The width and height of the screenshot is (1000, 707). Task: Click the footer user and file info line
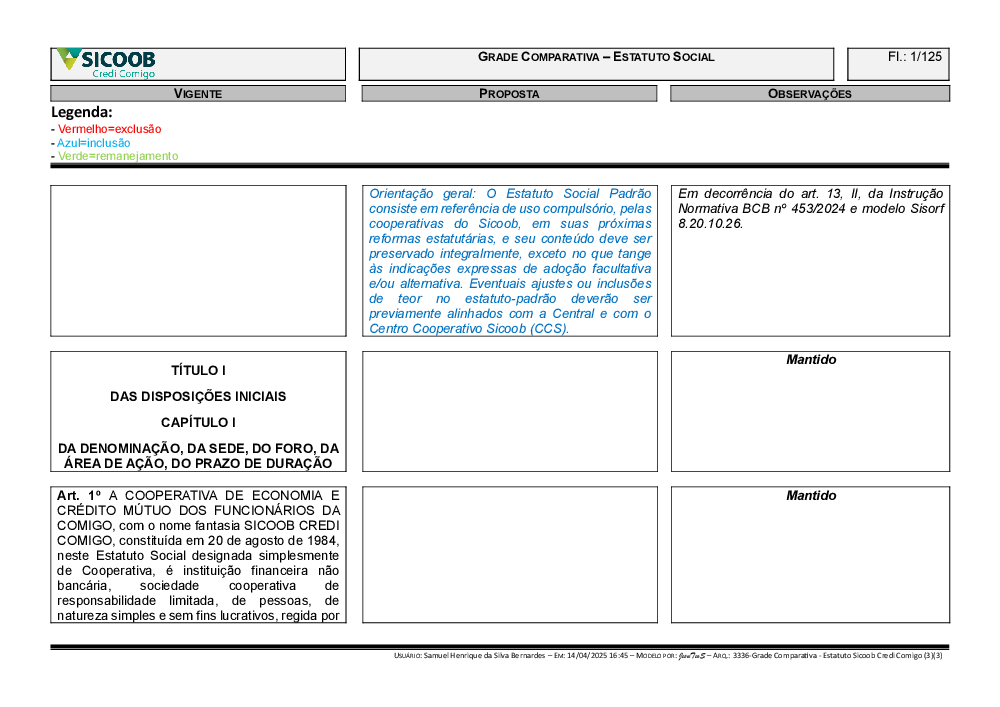click(669, 655)
